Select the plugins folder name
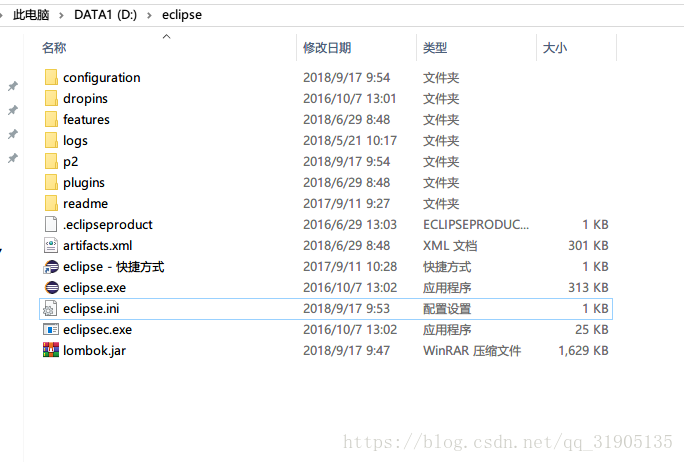The image size is (684, 462). (84, 182)
